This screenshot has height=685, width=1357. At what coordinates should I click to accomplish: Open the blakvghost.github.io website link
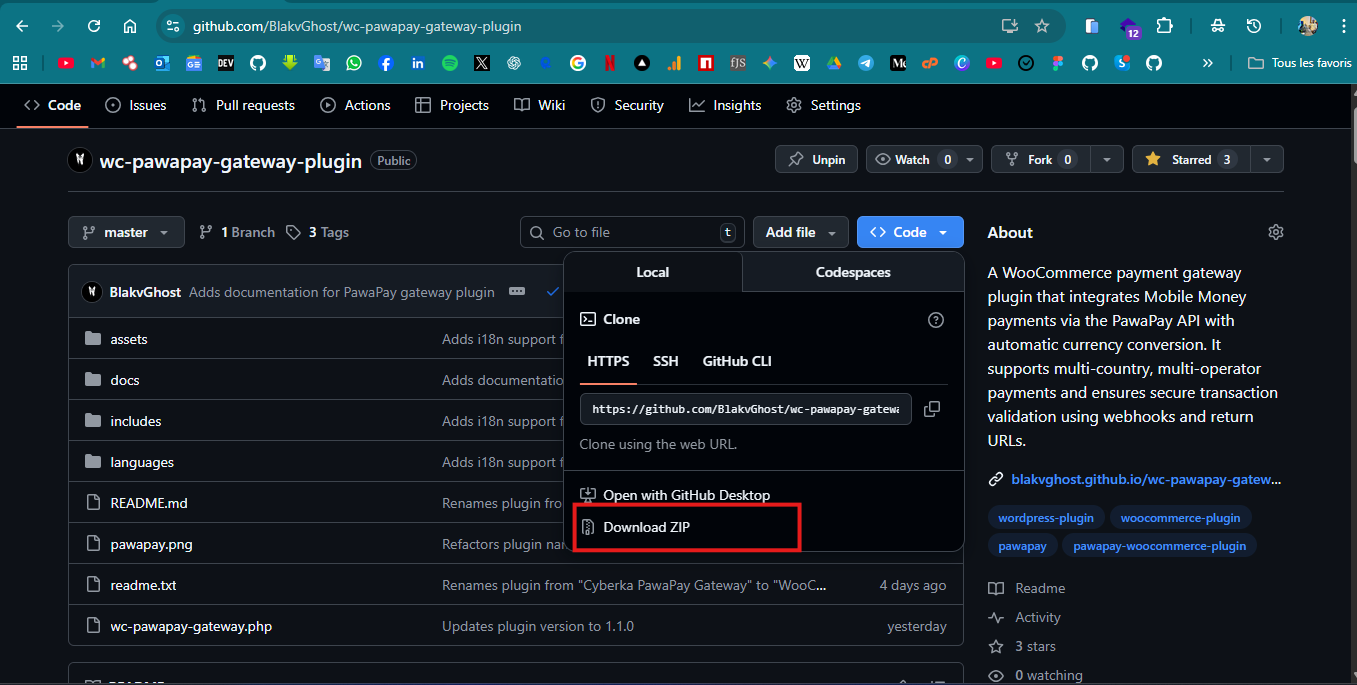pos(1146,479)
